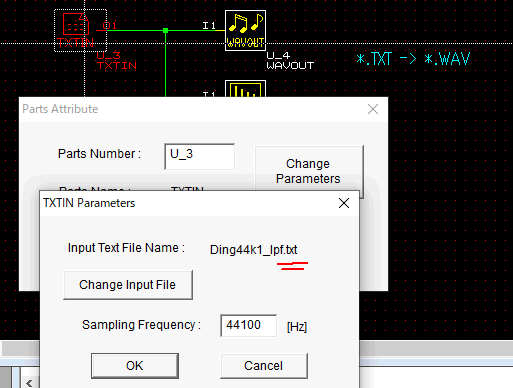Select the yellow WAVOUT music-note block
The height and width of the screenshot is (388, 513).
(245, 30)
